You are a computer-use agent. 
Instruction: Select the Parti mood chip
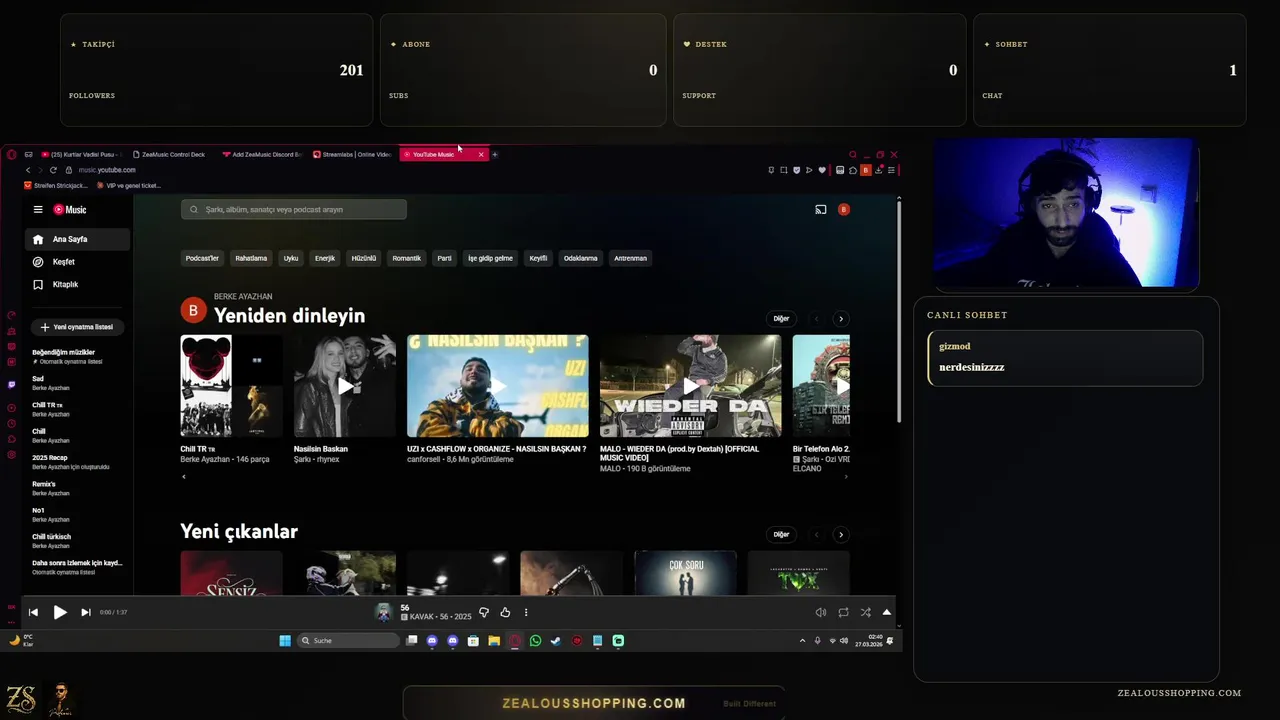coord(445,258)
